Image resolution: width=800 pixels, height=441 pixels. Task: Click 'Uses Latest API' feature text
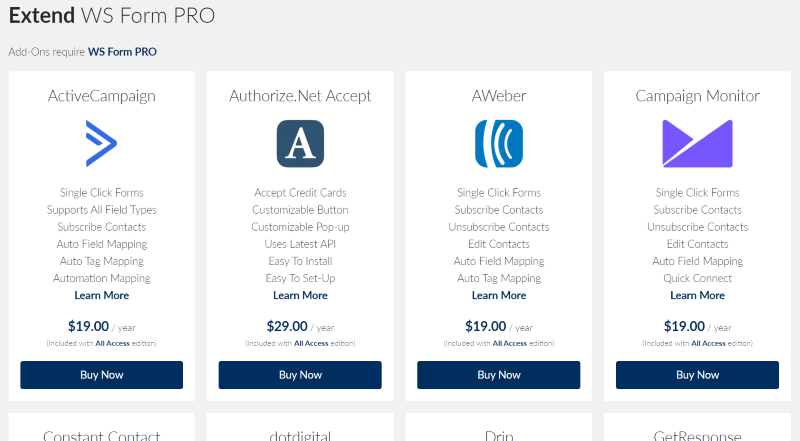tap(300, 244)
